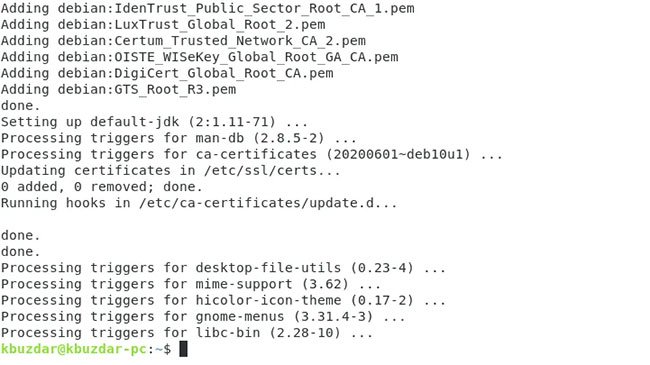The width and height of the screenshot is (650, 365).
Task: Click the terminal cursor block after the prompt
Action: (183, 349)
